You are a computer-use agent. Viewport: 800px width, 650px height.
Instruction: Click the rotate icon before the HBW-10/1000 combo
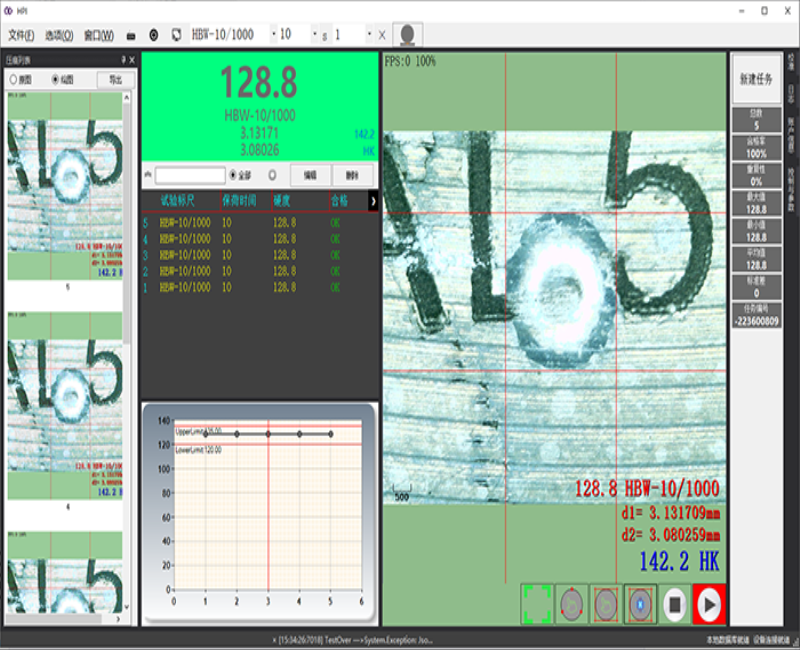pos(176,35)
